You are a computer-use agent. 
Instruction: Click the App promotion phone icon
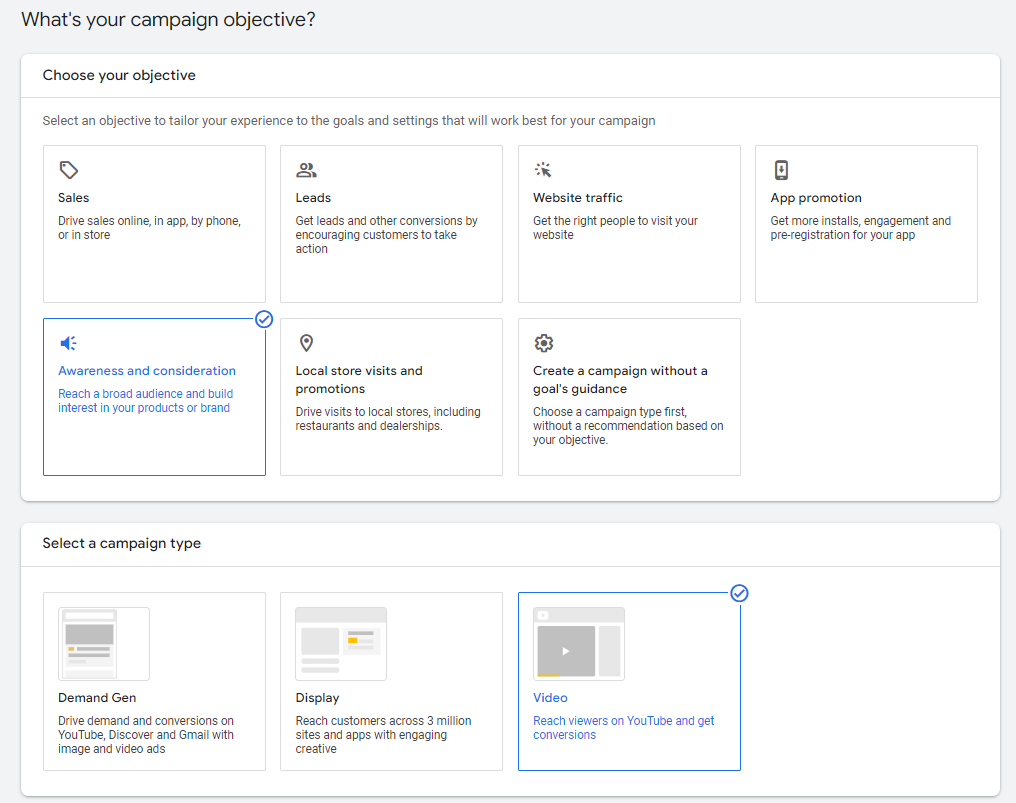click(781, 170)
